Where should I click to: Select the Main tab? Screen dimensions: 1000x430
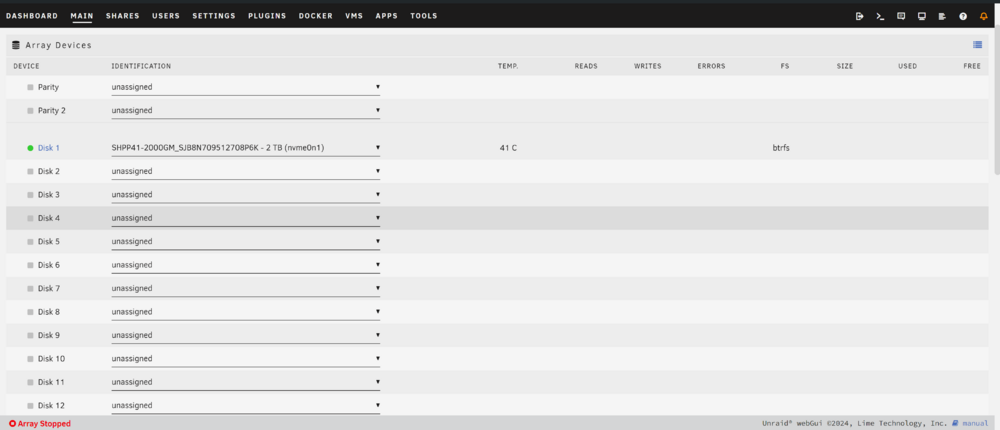point(82,16)
